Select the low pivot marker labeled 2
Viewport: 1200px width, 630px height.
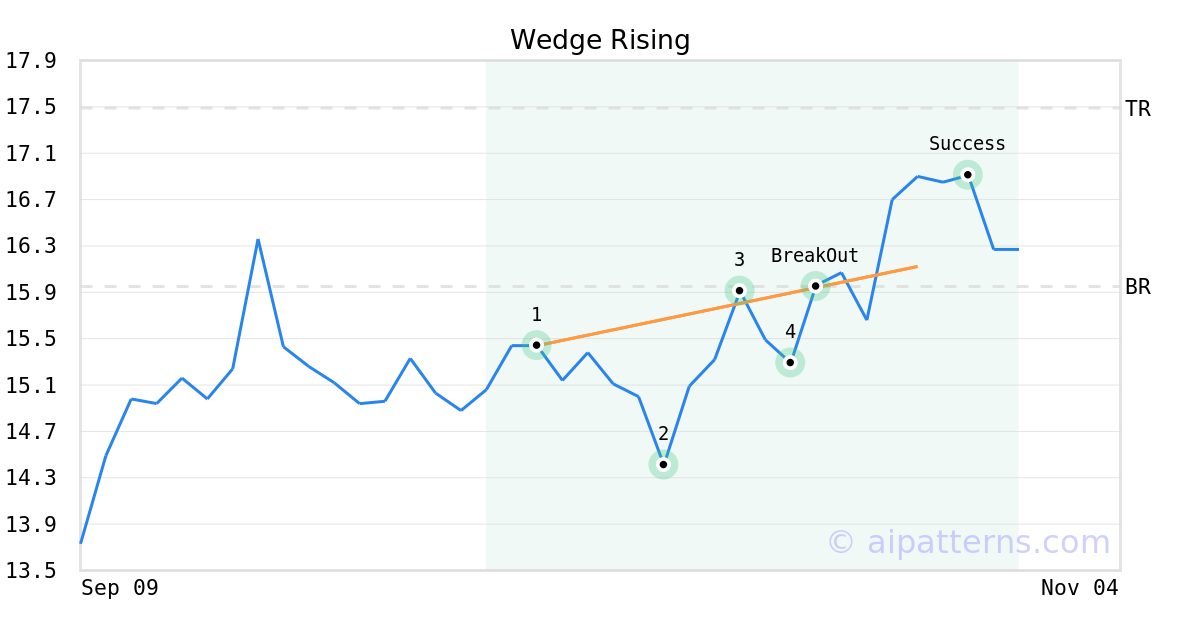click(x=663, y=464)
